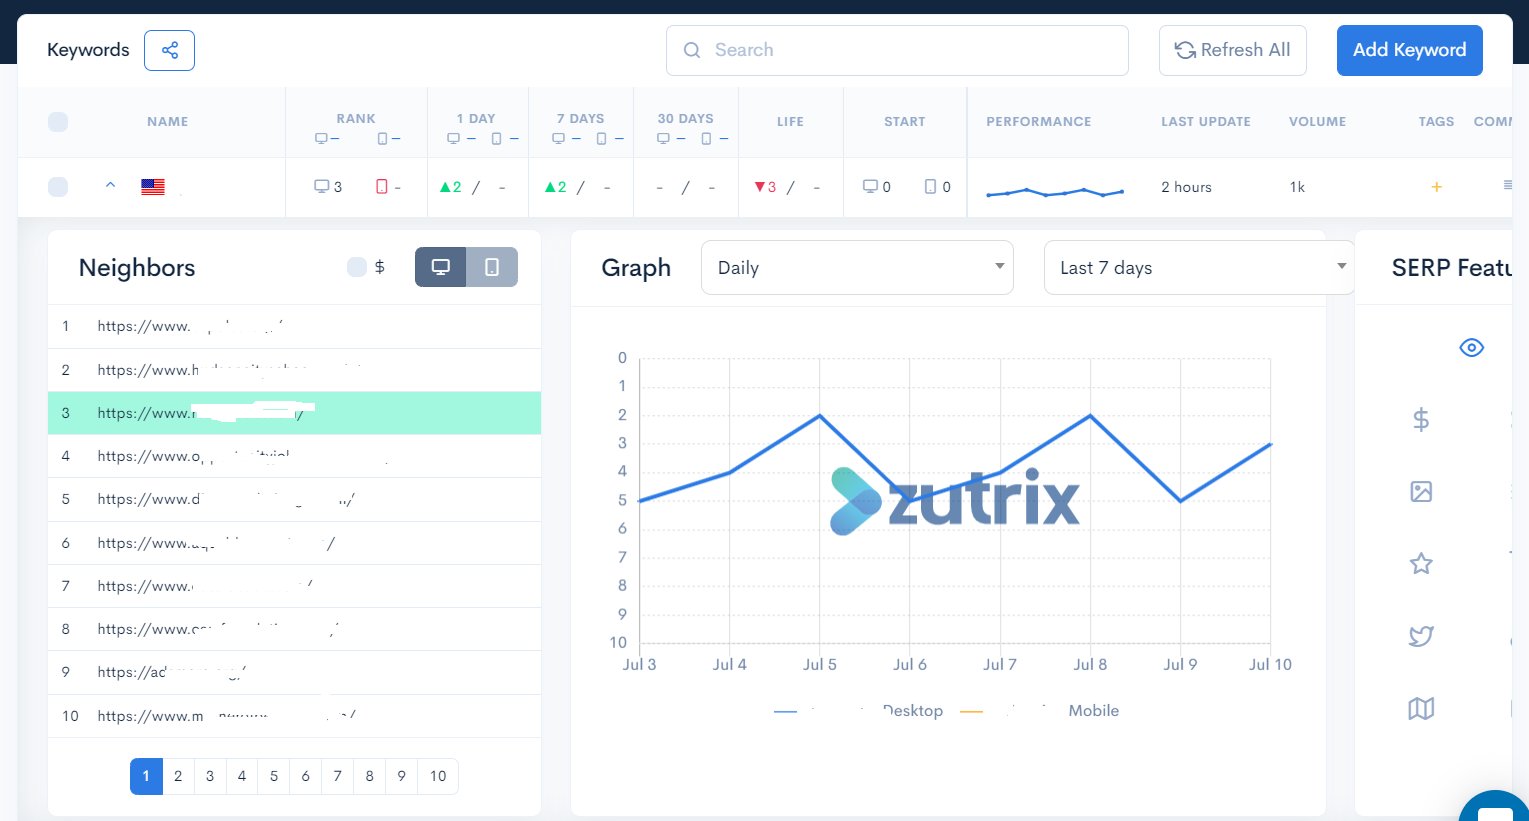
Task: Sort by the LAST UPDATE column header
Action: click(1206, 122)
